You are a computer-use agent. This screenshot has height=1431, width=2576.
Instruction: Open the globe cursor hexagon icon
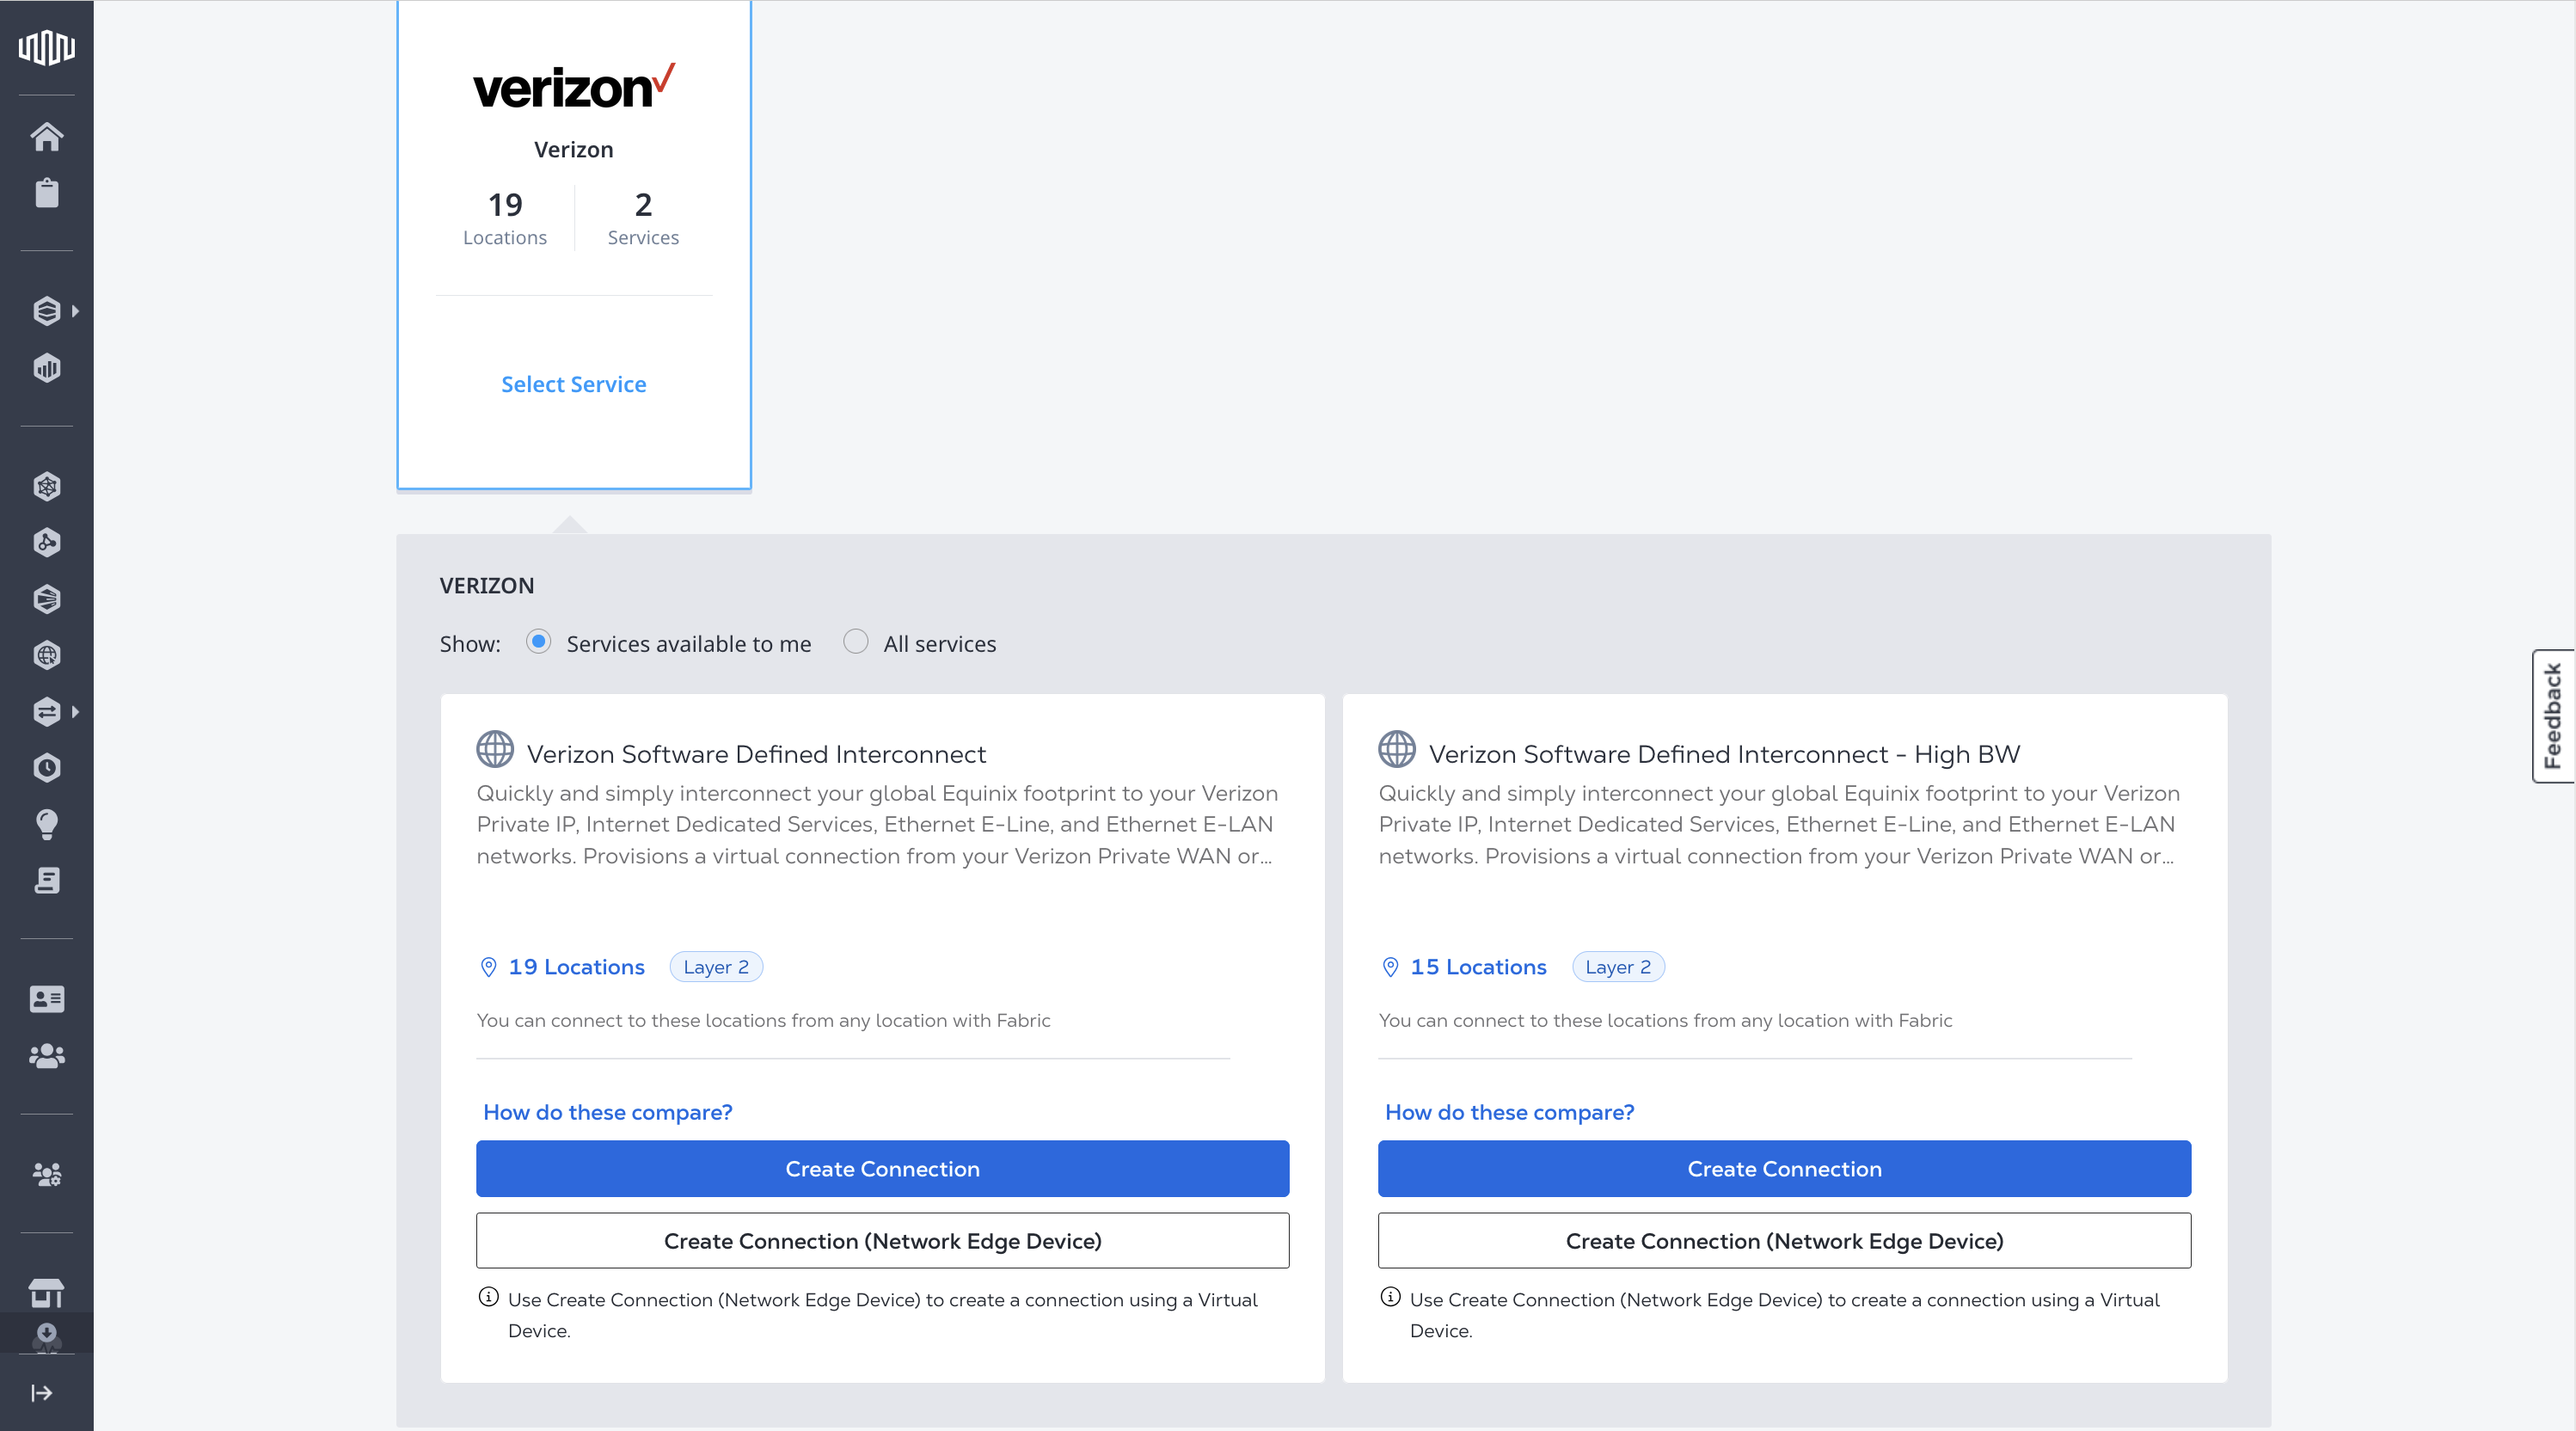(x=46, y=655)
